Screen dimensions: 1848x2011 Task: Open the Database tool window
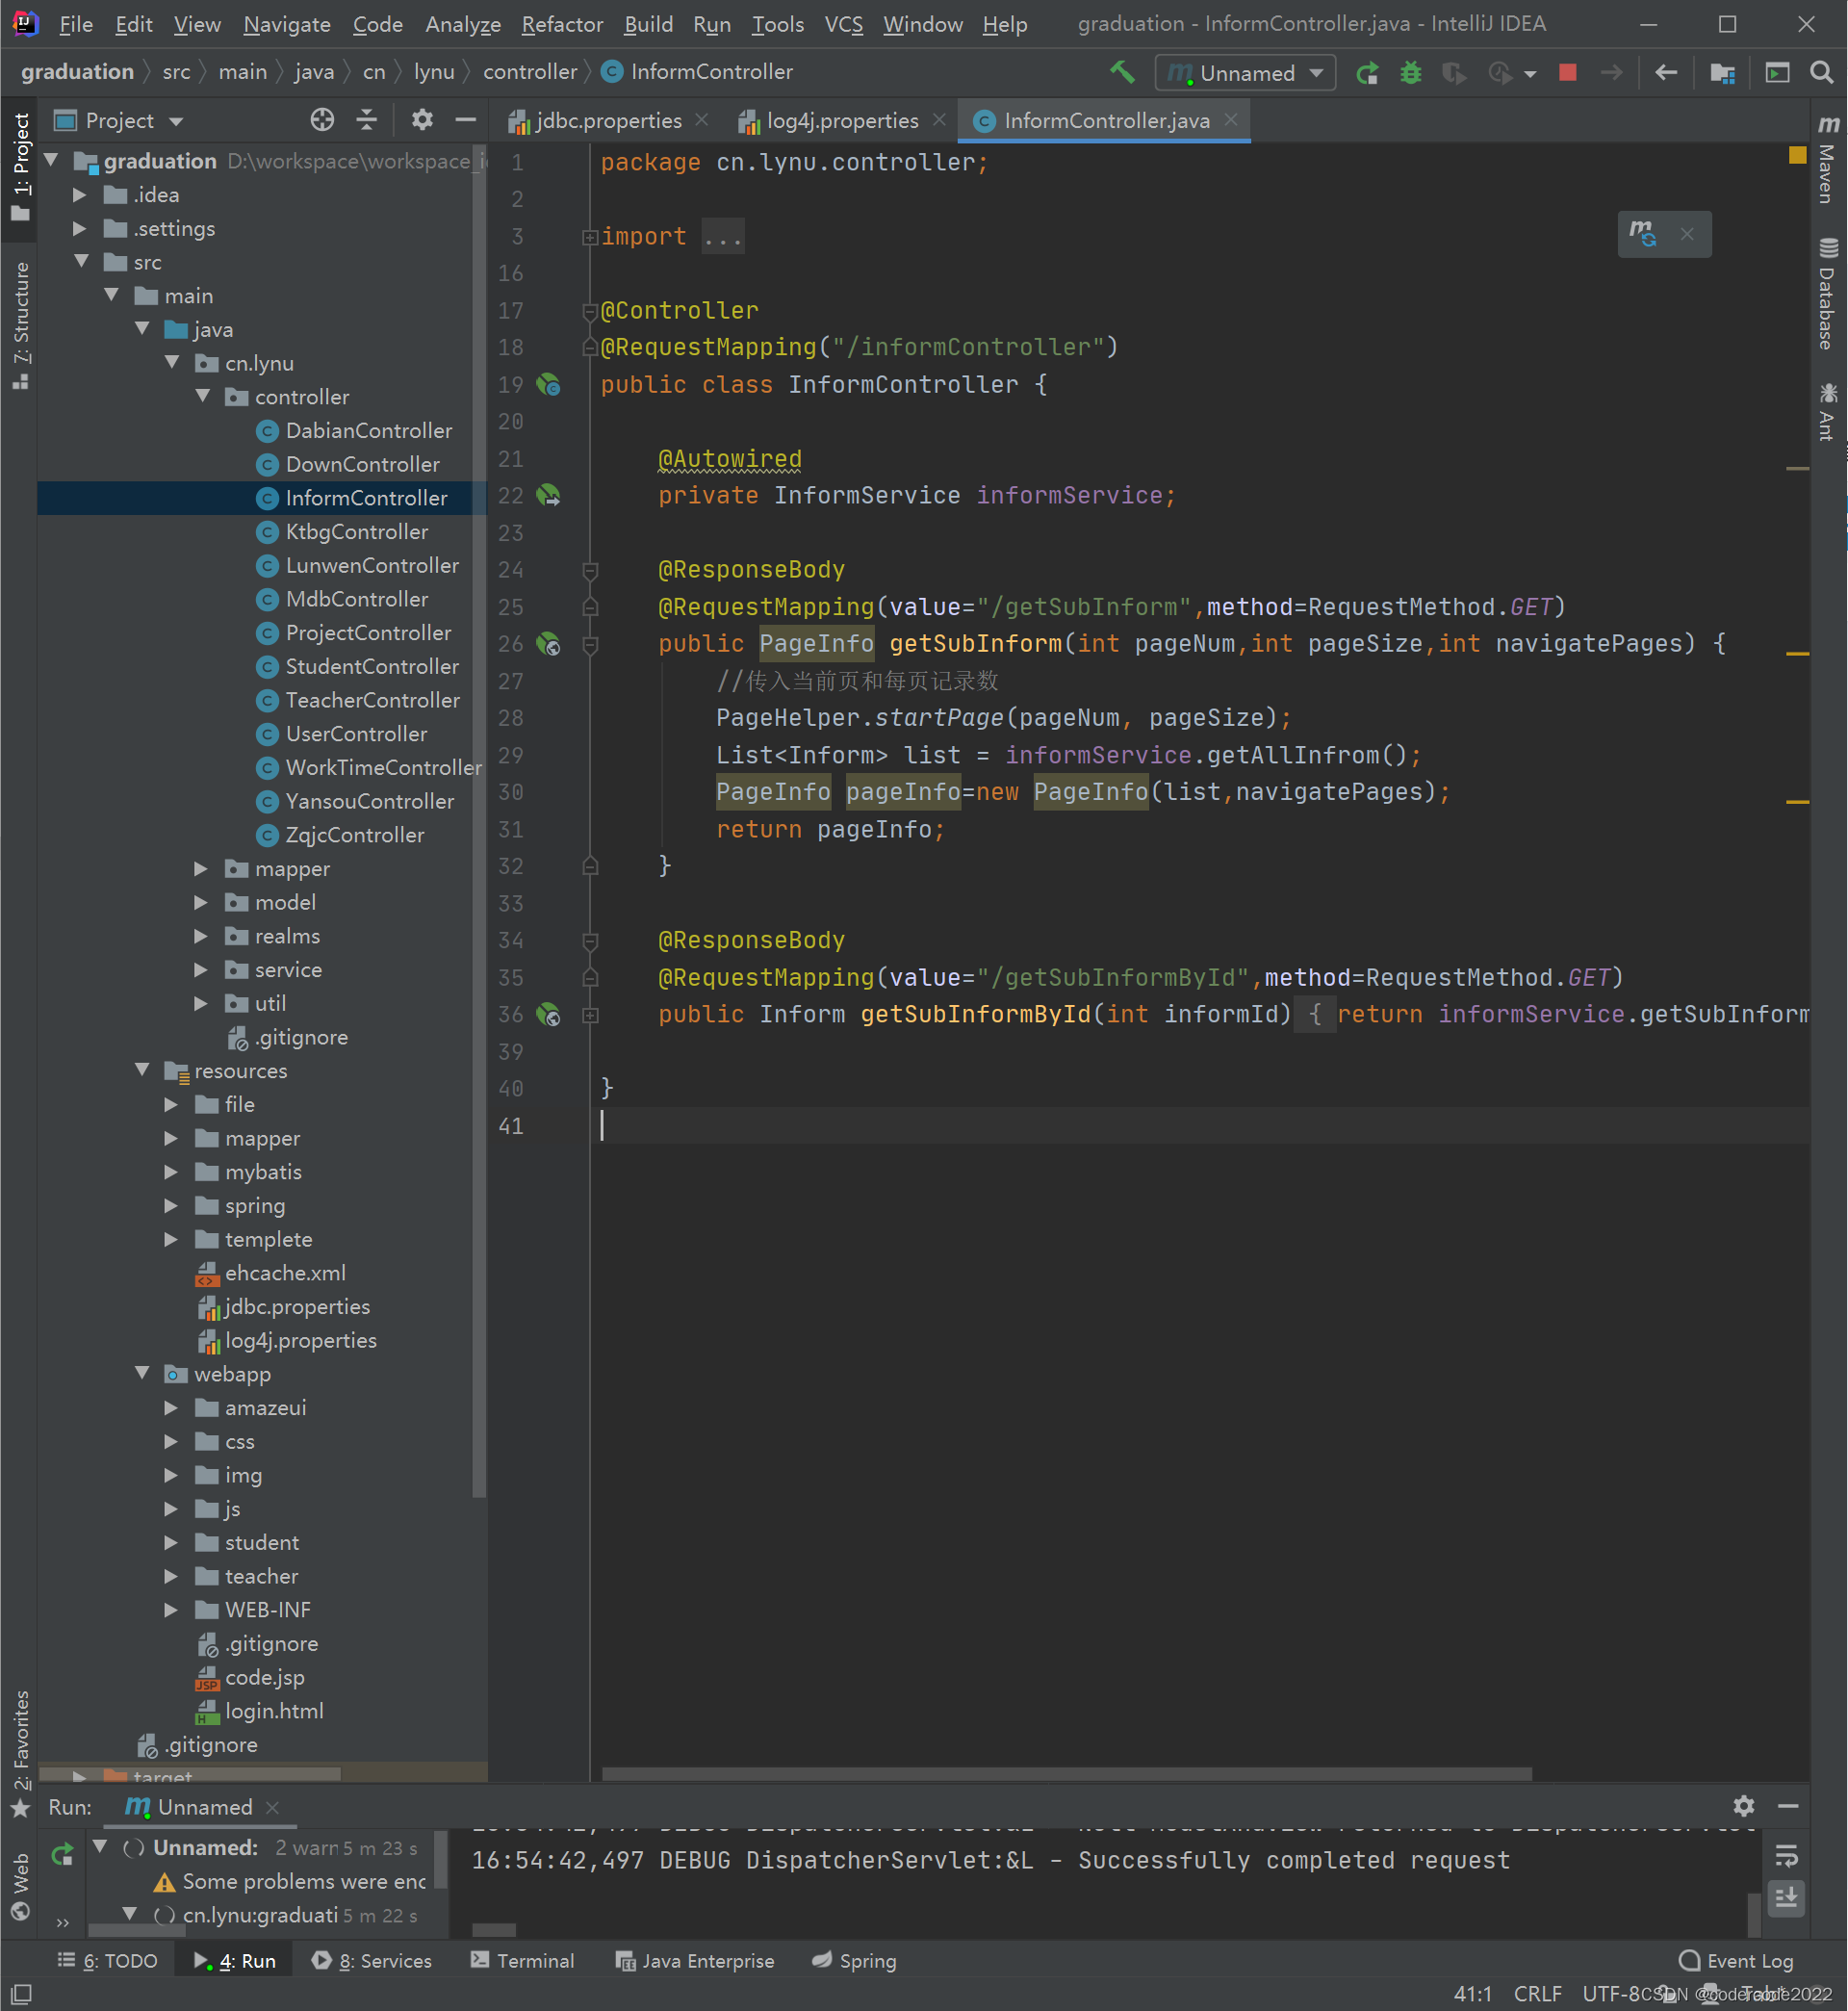[1827, 293]
